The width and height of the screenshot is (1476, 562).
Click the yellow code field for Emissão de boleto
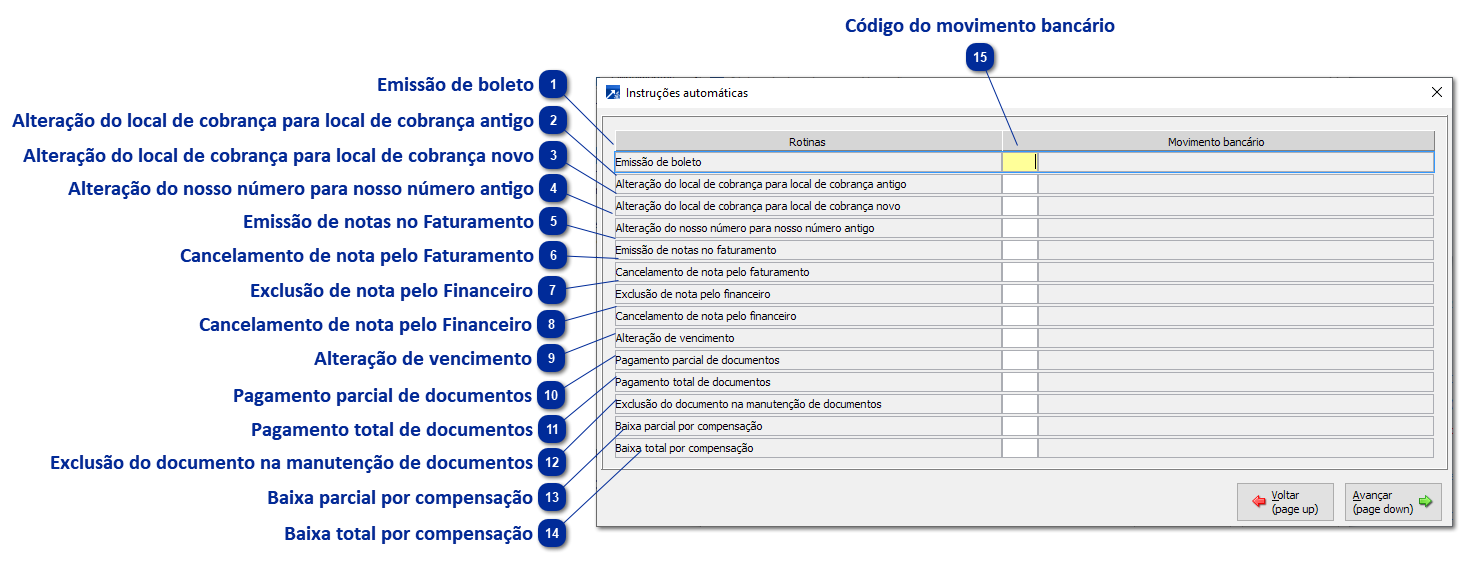(1019, 161)
